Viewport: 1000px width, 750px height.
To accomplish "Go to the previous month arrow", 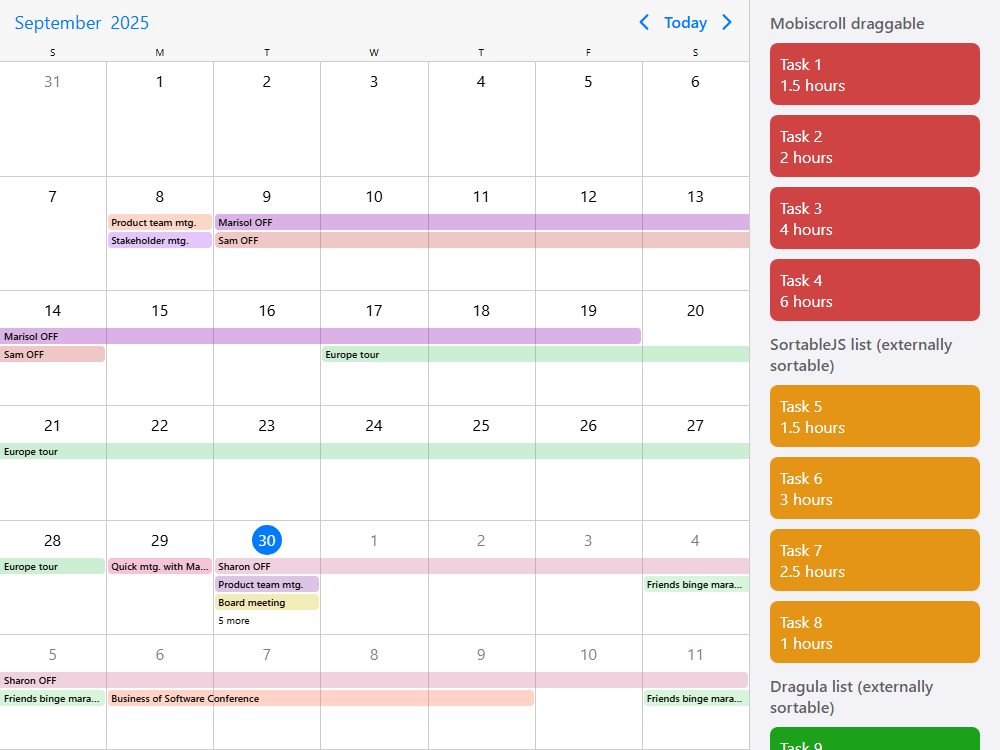I will [644, 22].
